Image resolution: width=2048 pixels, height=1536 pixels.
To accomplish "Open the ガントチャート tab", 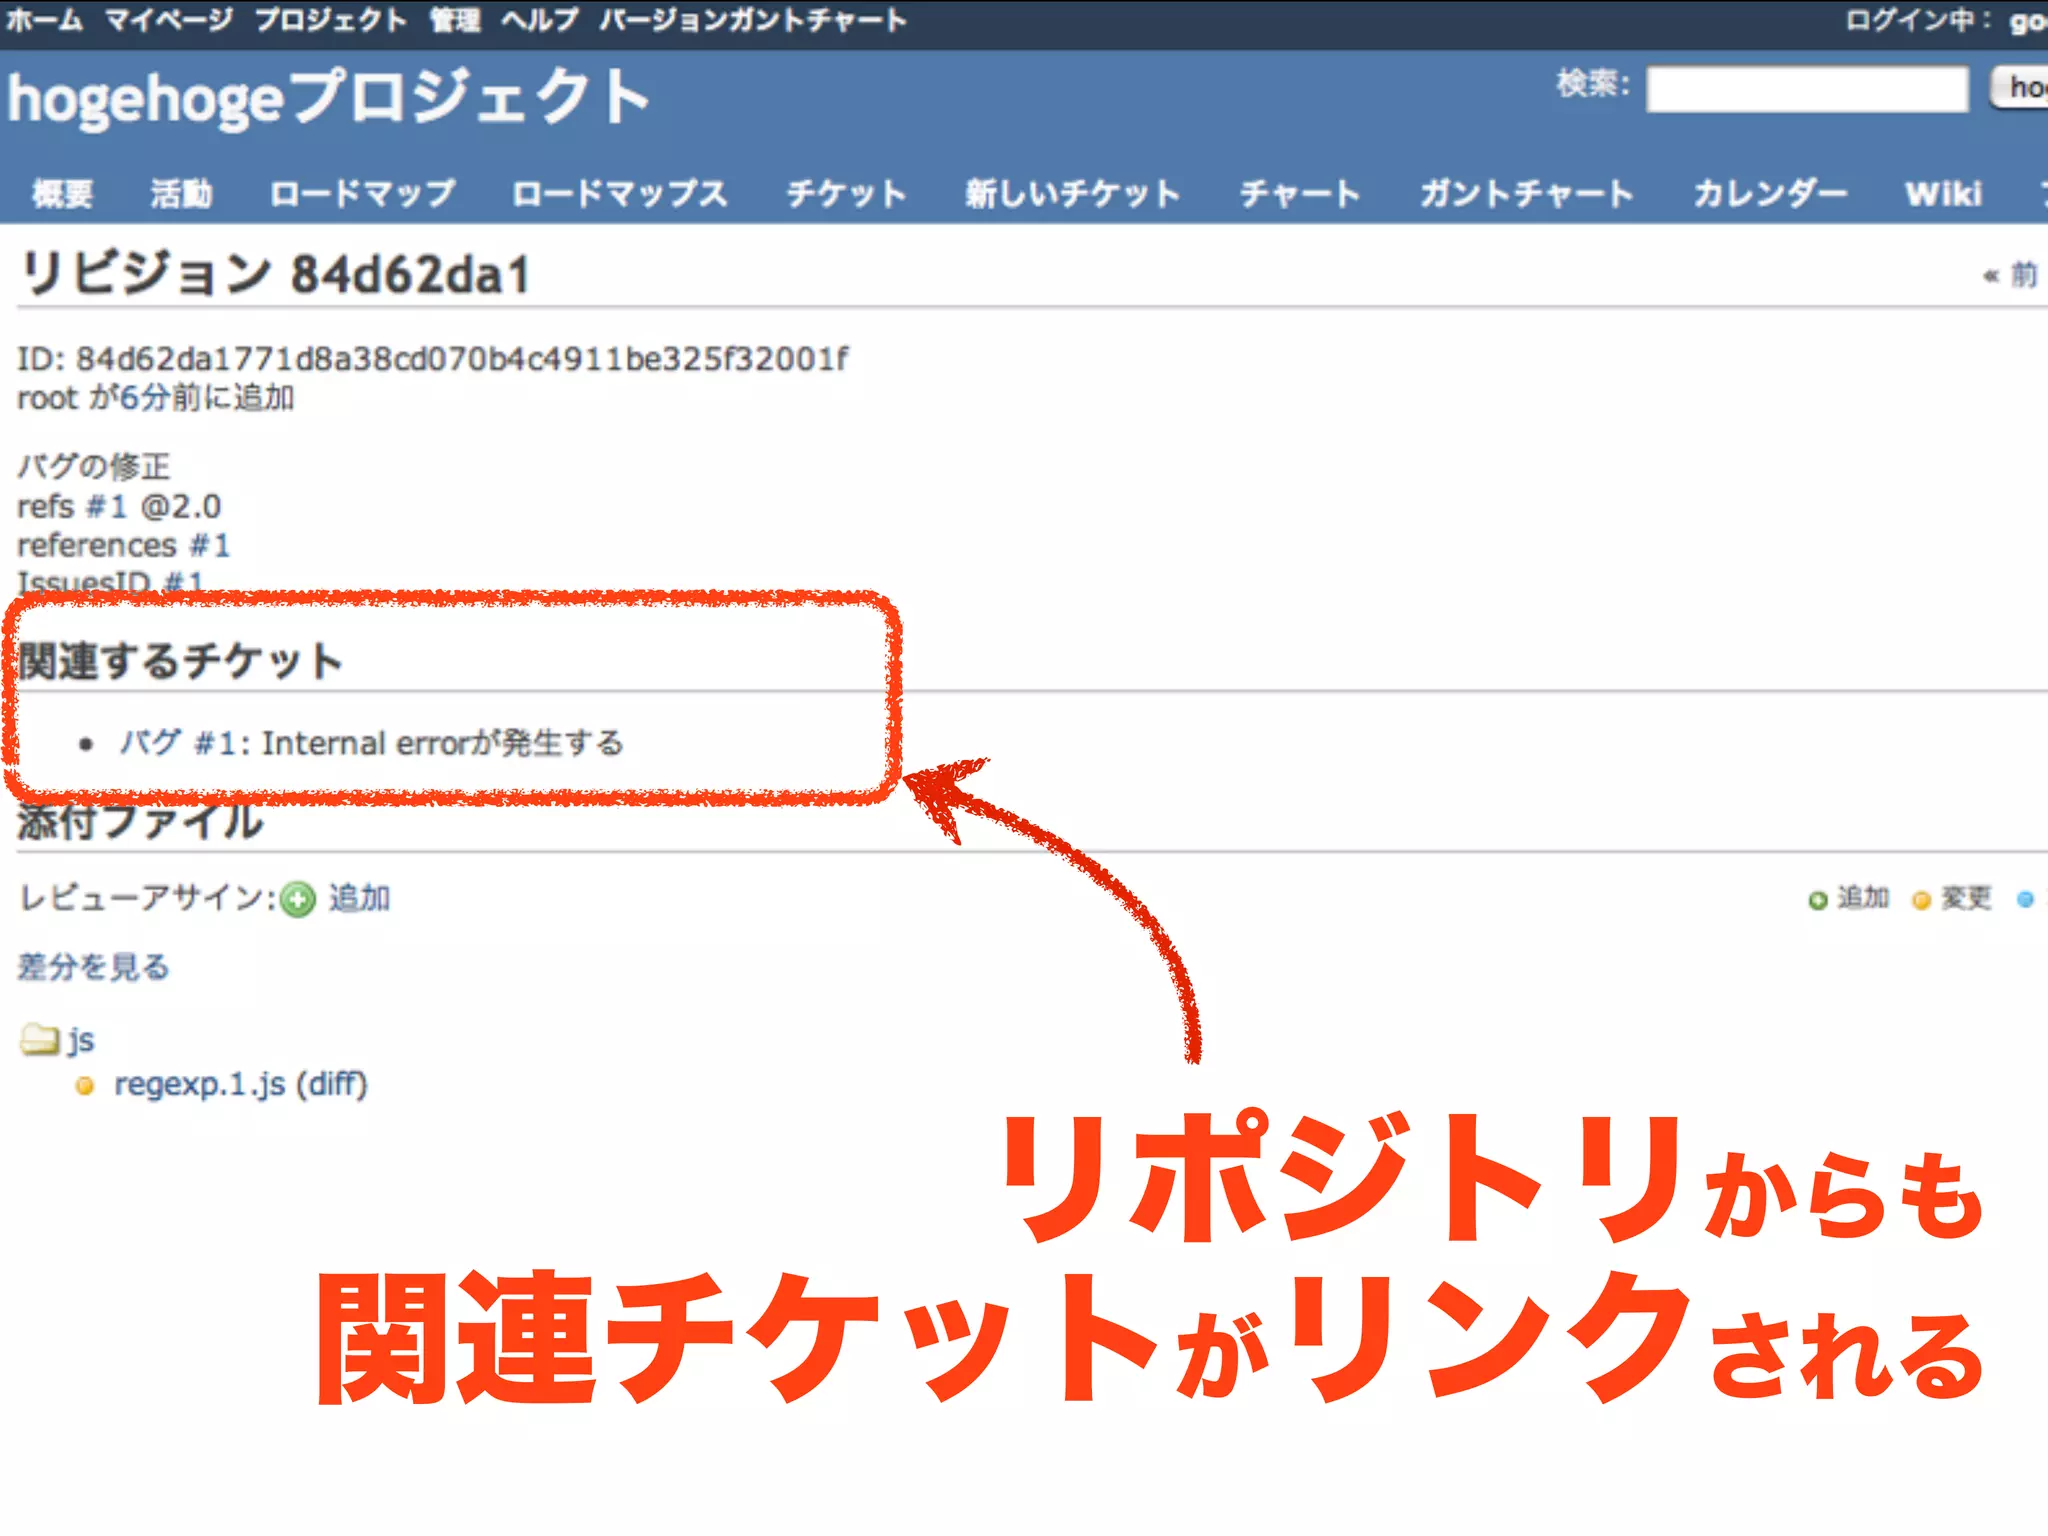I will [1526, 193].
